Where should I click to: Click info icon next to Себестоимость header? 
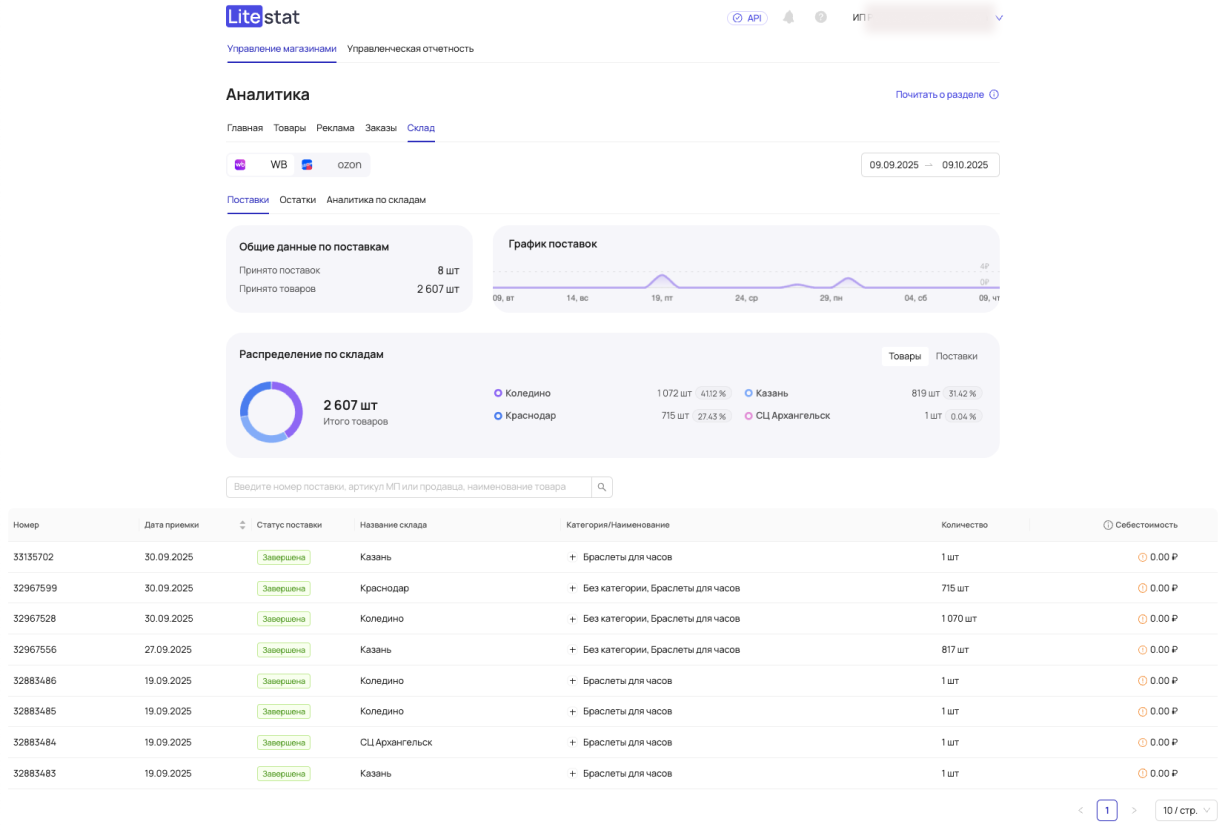click(1108, 525)
